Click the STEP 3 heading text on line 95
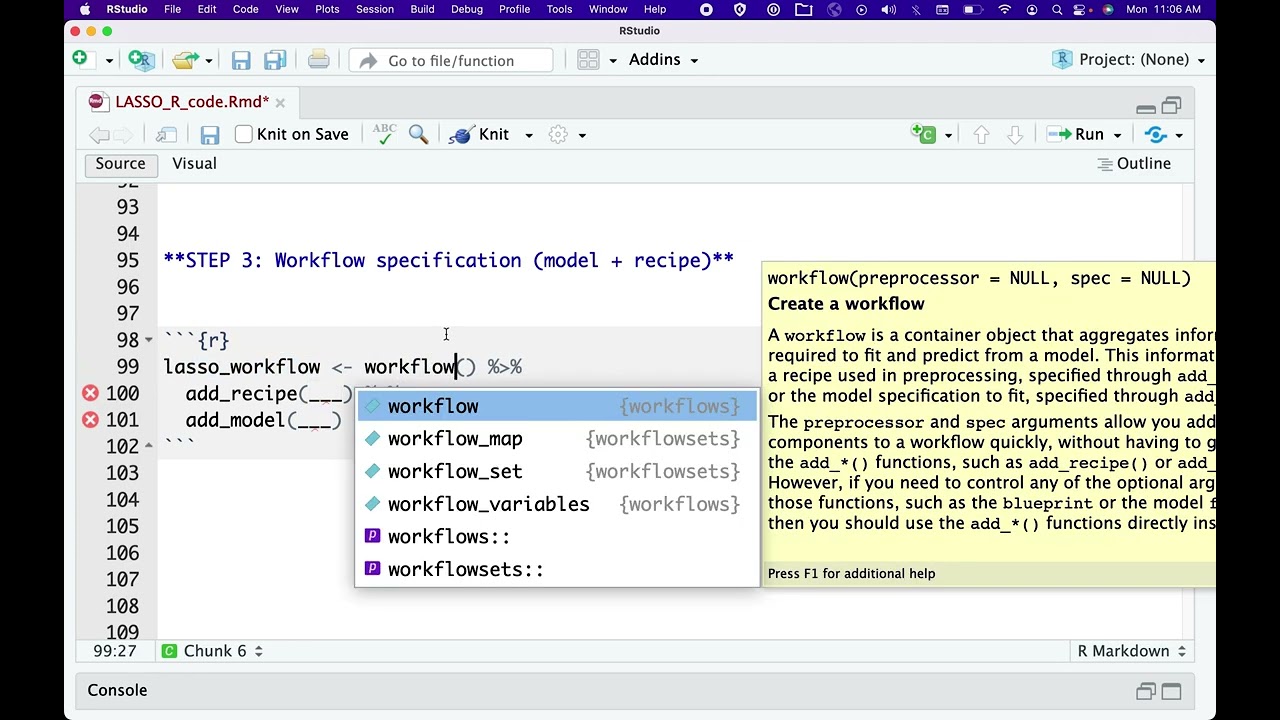The image size is (1280, 720). click(x=448, y=260)
